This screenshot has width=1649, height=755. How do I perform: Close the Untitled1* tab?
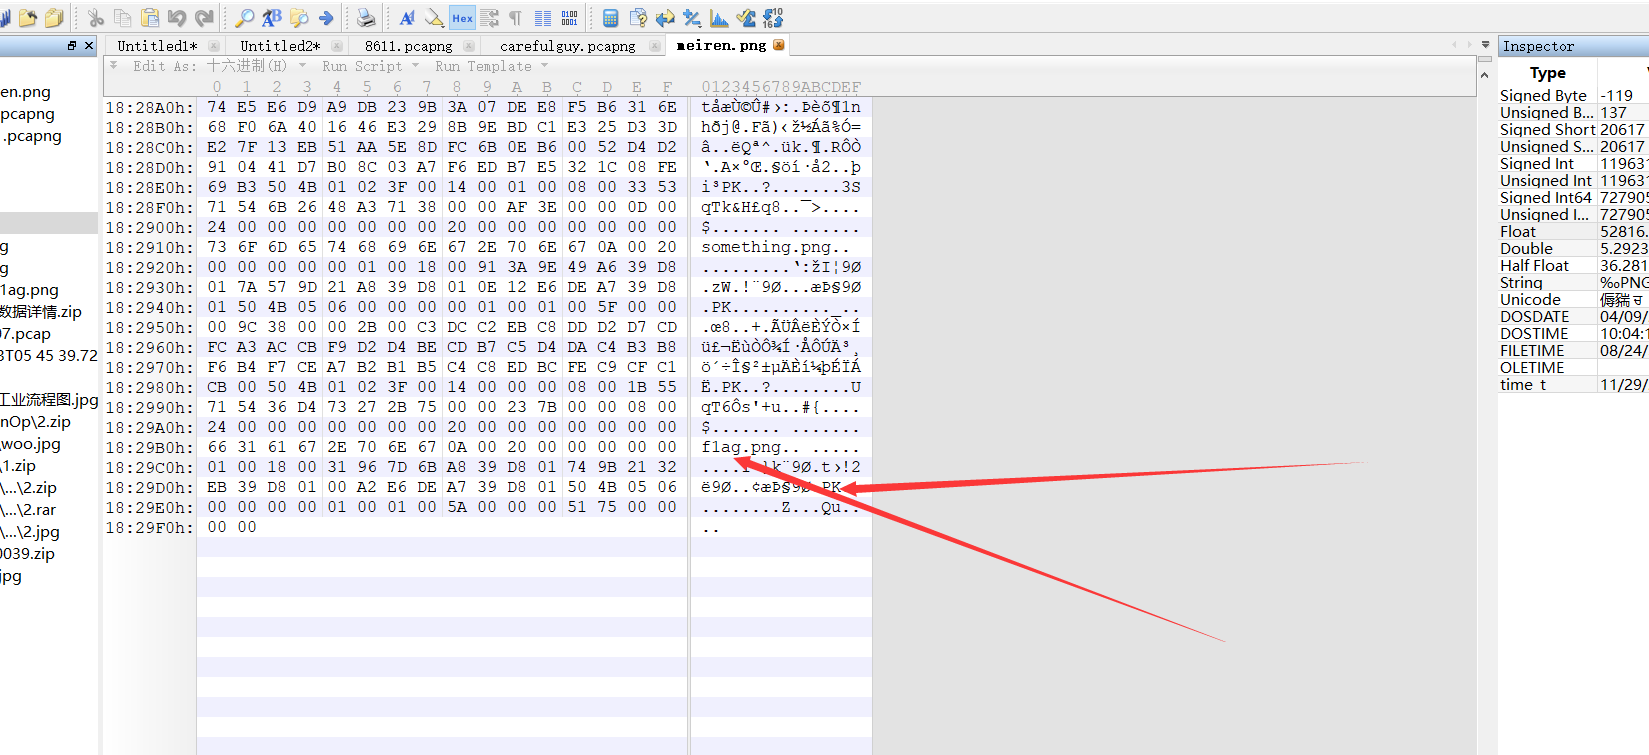[x=213, y=46]
